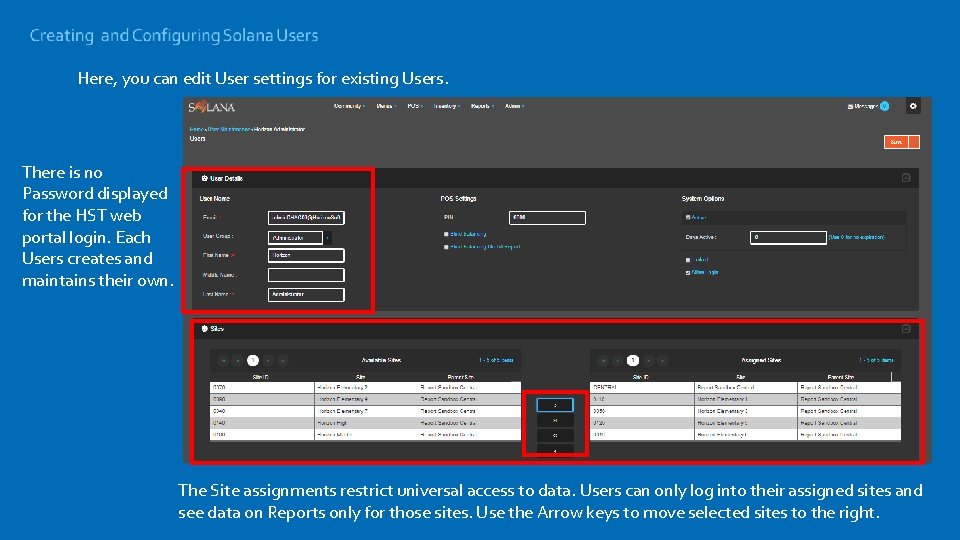Select Horizon Elementary 1 in Assigned Sites
The width and height of the screenshot is (960, 540).
click(x=746, y=399)
